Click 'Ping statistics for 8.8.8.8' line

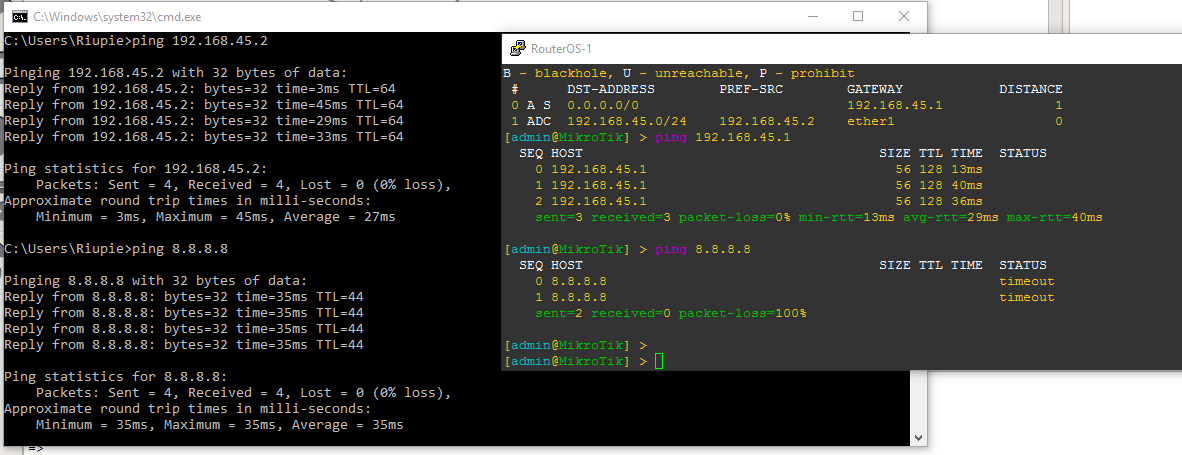[115, 377]
